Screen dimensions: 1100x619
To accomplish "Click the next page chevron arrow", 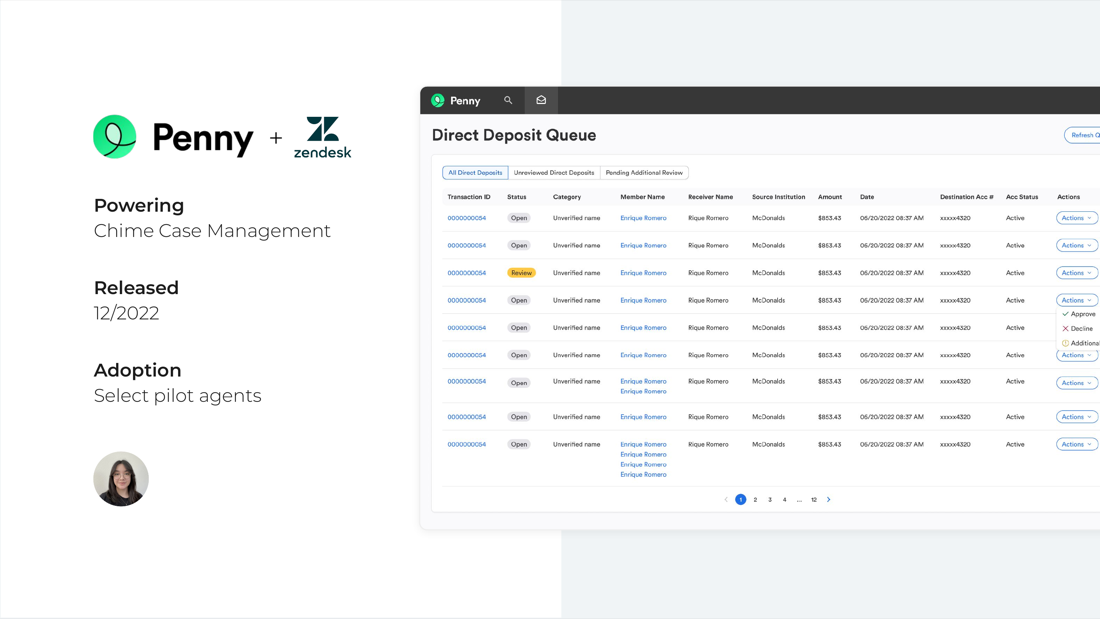I will (828, 499).
